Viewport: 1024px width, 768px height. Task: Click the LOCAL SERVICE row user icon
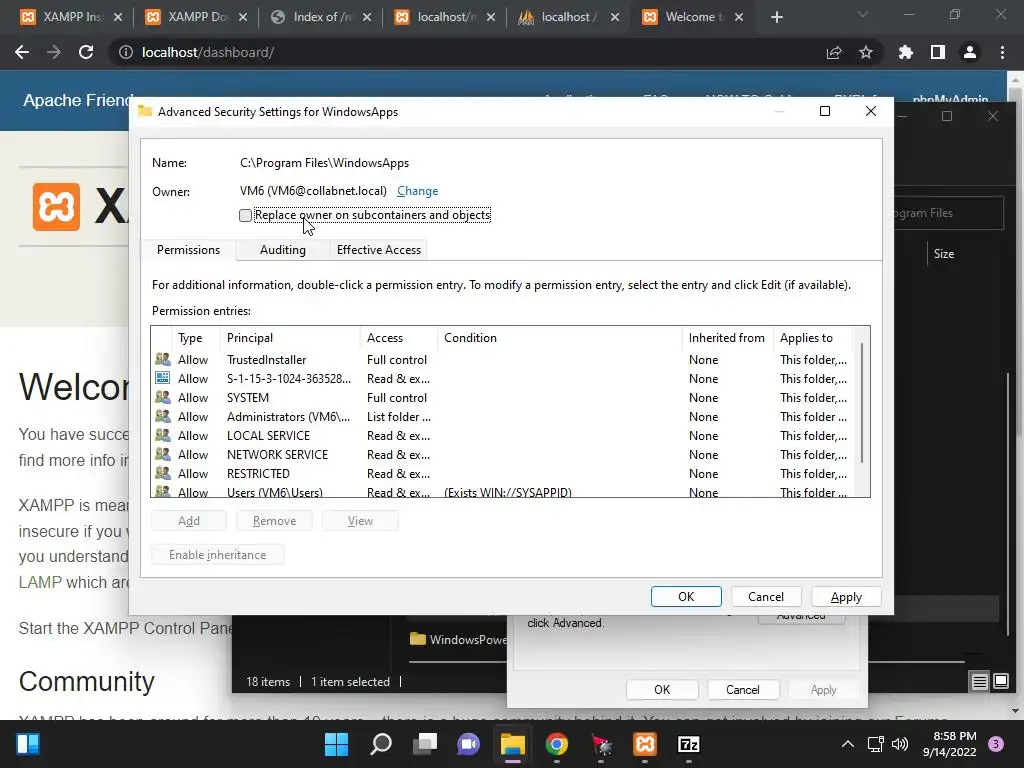(x=163, y=435)
